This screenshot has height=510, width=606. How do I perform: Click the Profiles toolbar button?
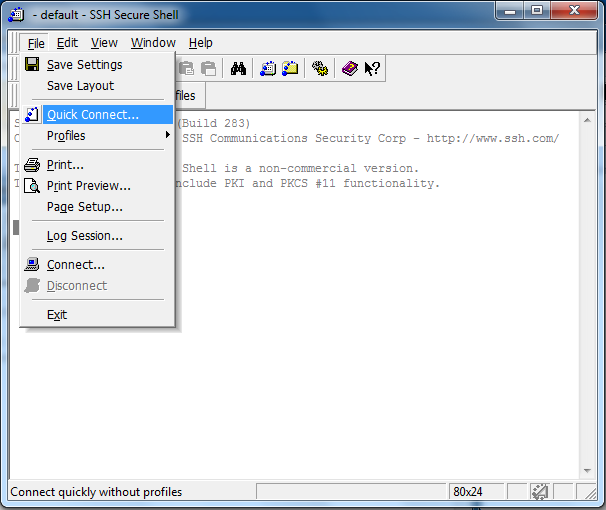tap(190, 95)
